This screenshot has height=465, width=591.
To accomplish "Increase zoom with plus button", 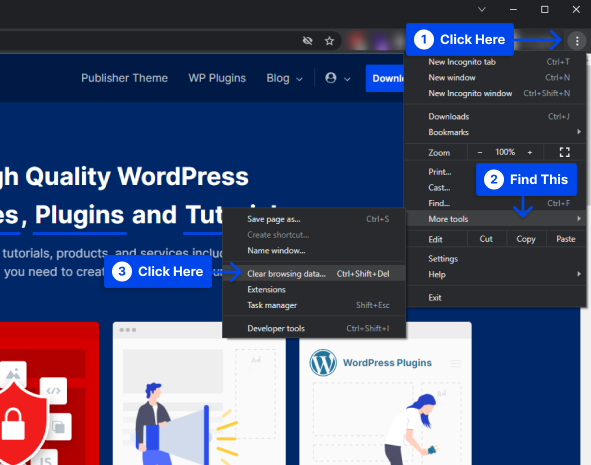I will click(530, 152).
